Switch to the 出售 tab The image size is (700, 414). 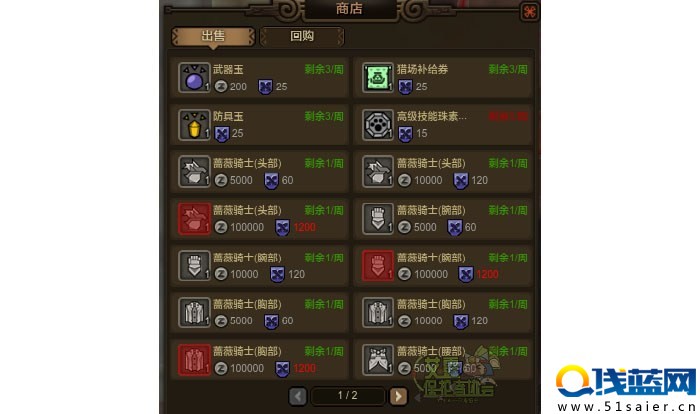213,36
